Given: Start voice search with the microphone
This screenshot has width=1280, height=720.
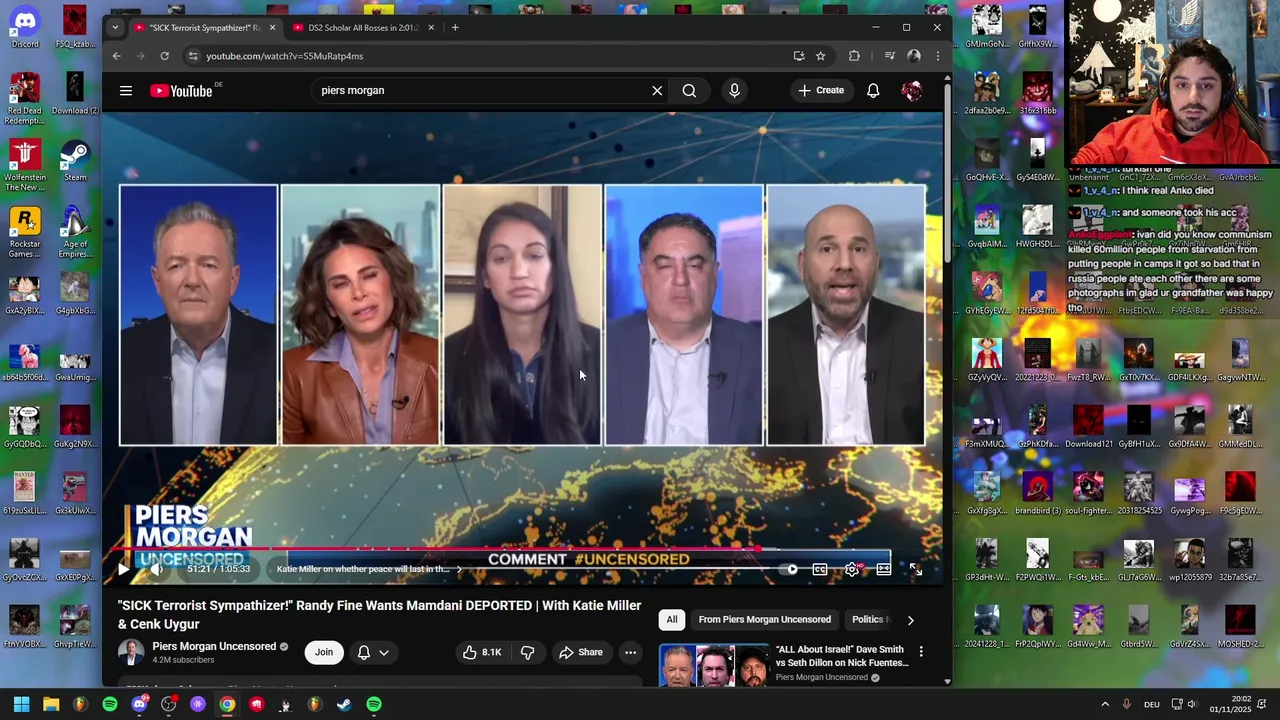Looking at the screenshot, I should [734, 91].
